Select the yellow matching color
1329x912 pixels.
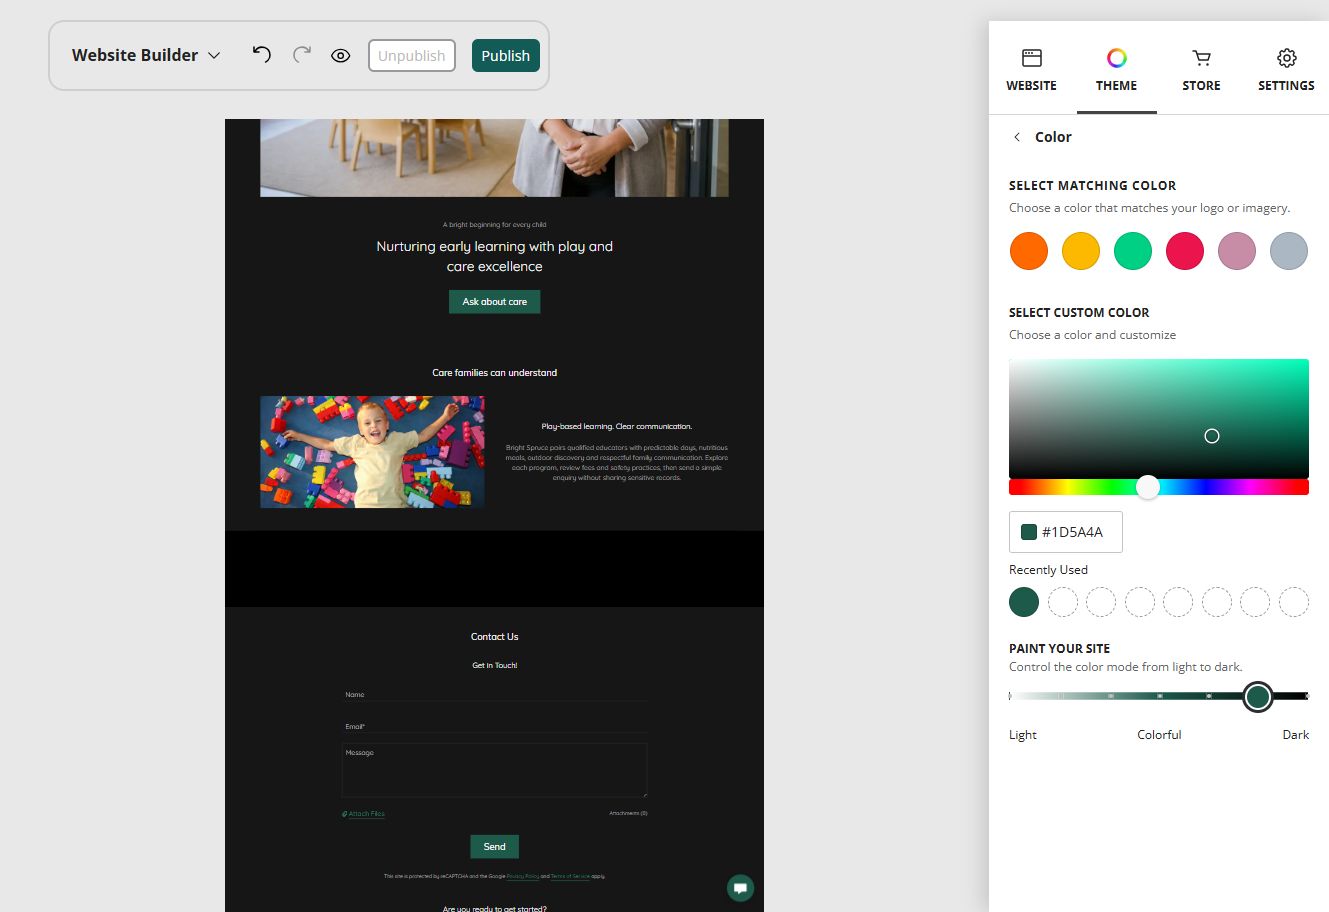click(1081, 251)
